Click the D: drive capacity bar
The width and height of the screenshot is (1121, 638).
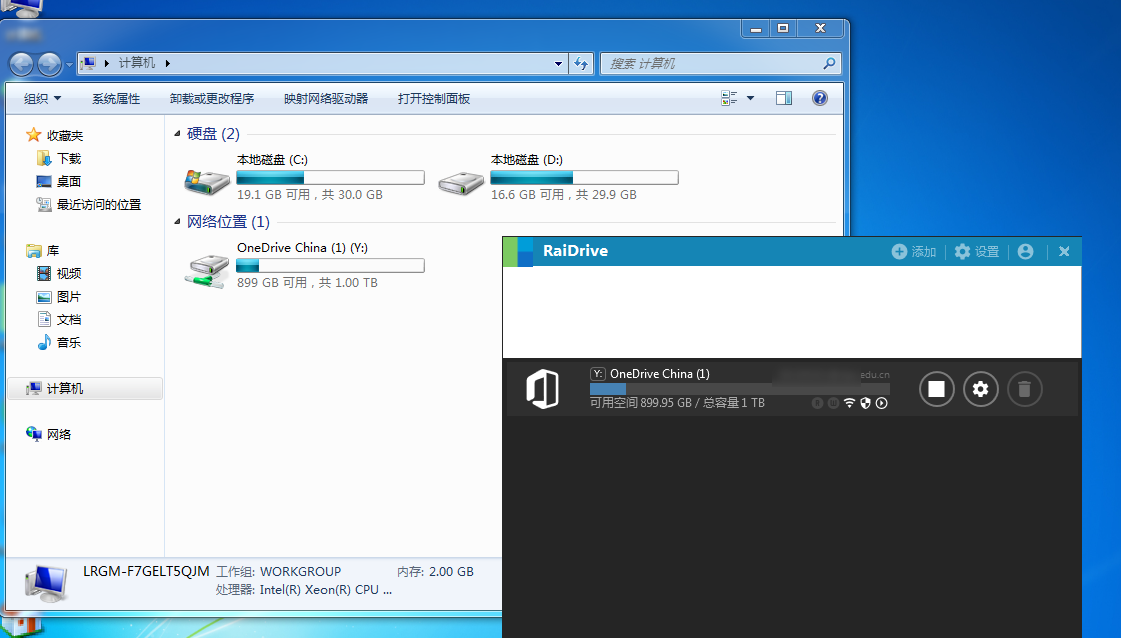click(584, 177)
